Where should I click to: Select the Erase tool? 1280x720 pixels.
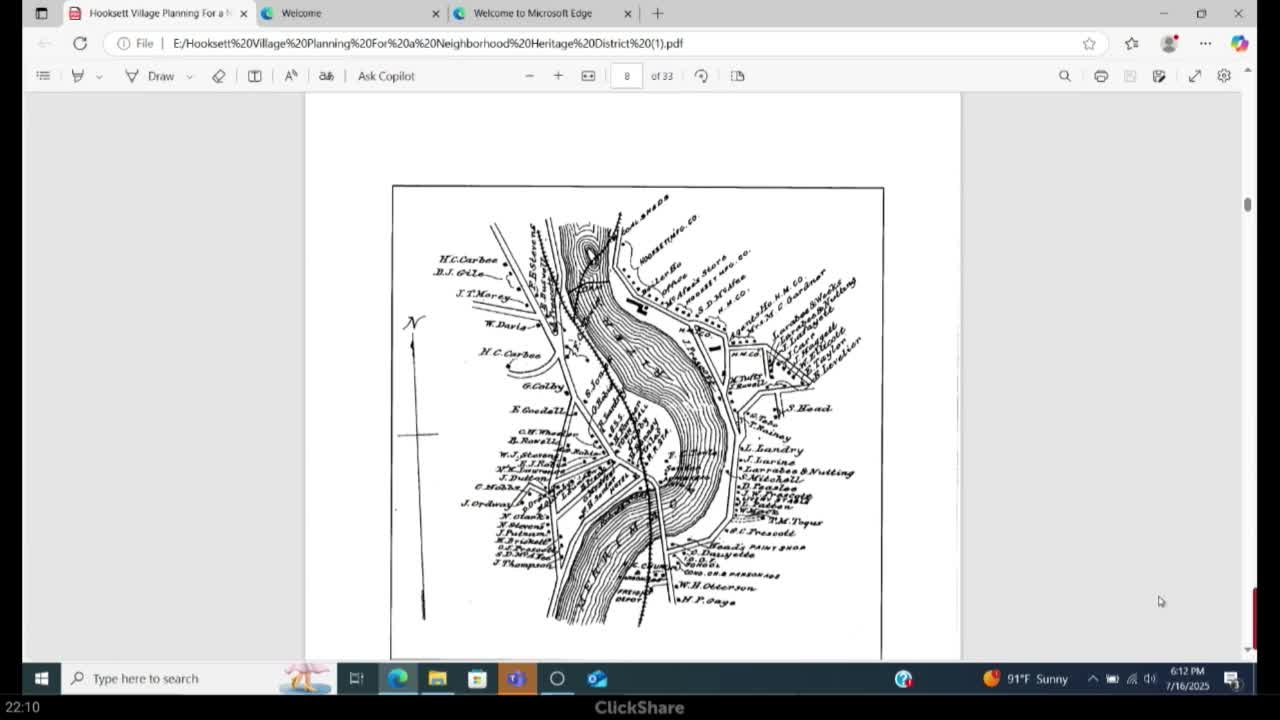click(x=219, y=76)
